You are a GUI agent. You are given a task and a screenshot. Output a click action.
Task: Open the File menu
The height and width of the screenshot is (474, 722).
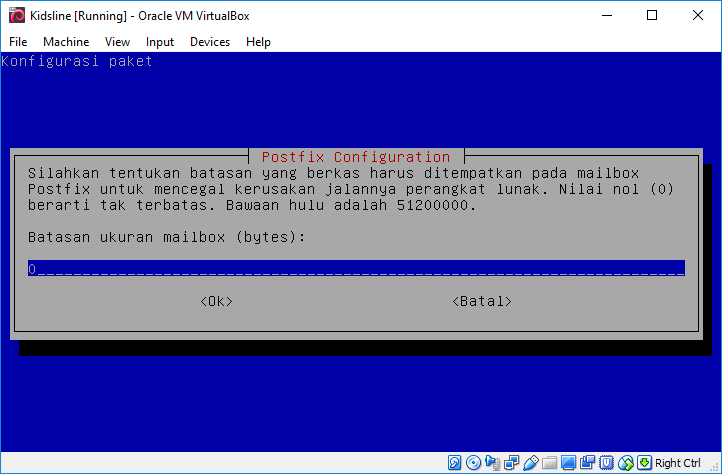click(18, 42)
